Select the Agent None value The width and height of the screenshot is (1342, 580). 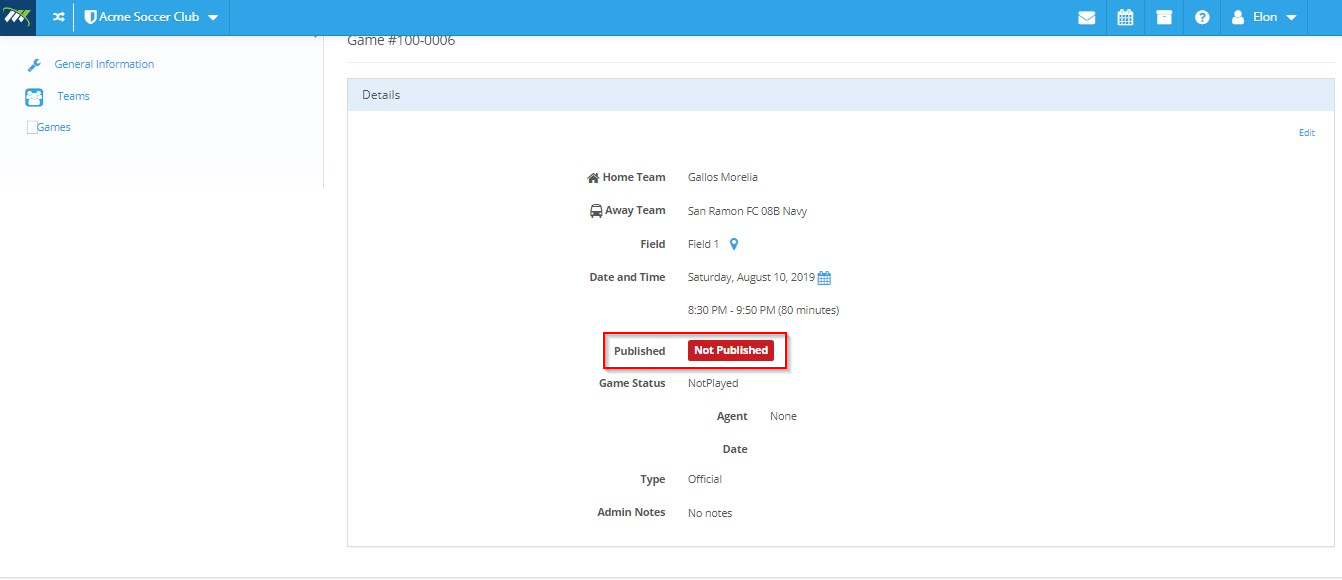tap(783, 416)
